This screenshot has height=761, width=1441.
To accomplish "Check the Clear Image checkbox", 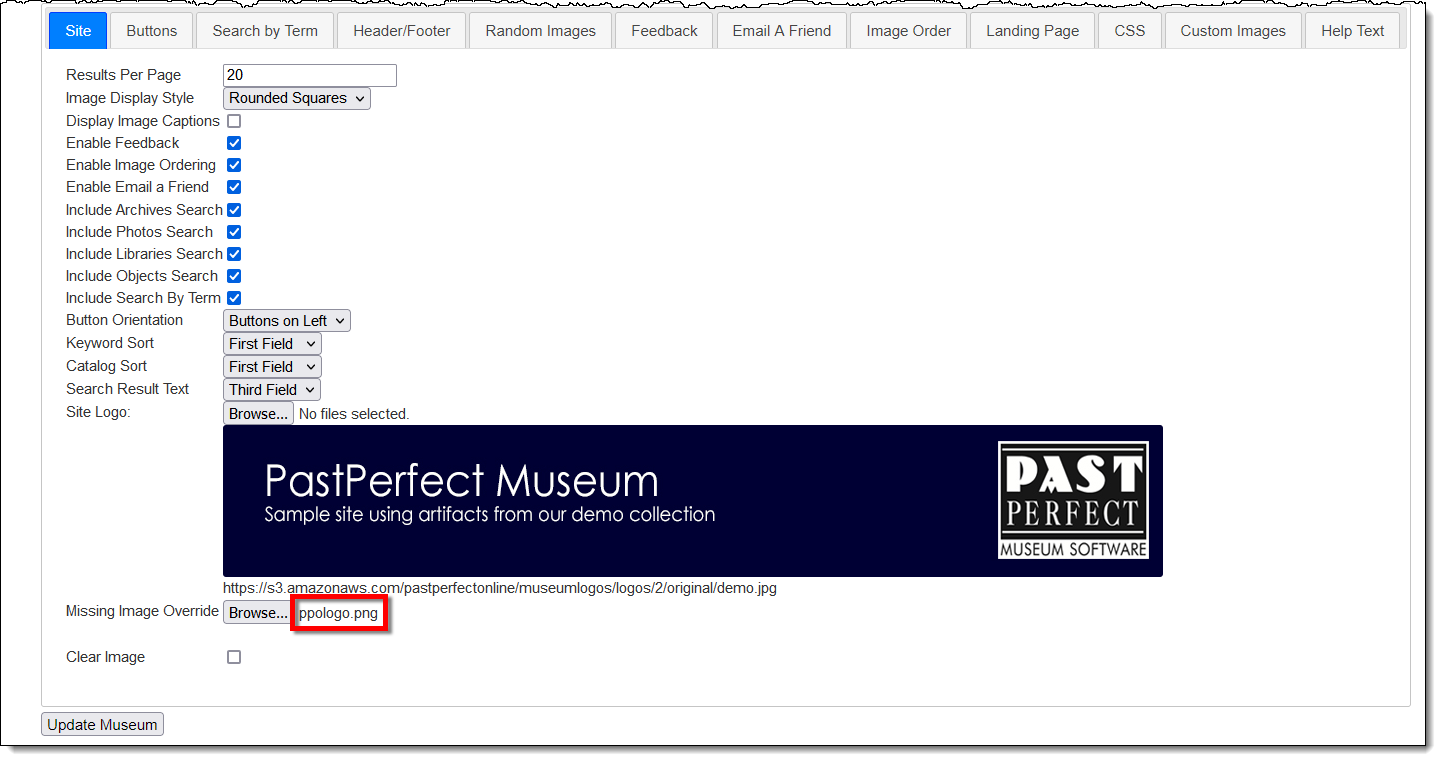I will click(x=234, y=657).
